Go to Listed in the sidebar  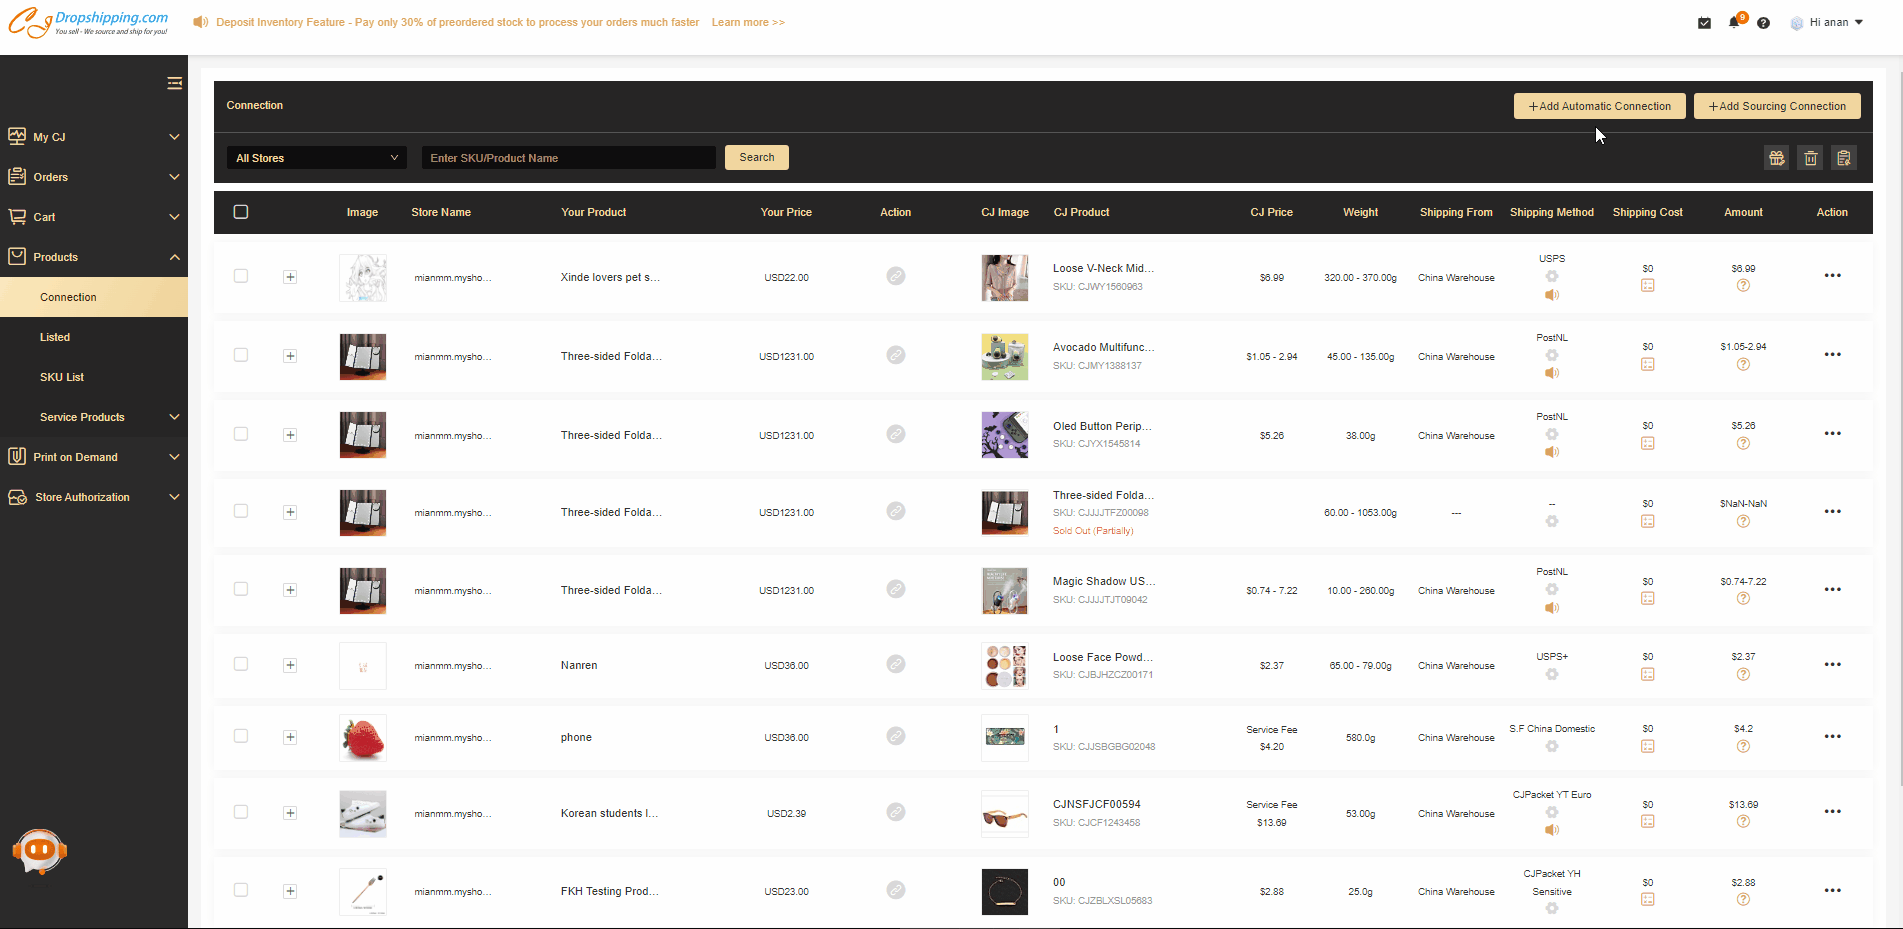55,337
